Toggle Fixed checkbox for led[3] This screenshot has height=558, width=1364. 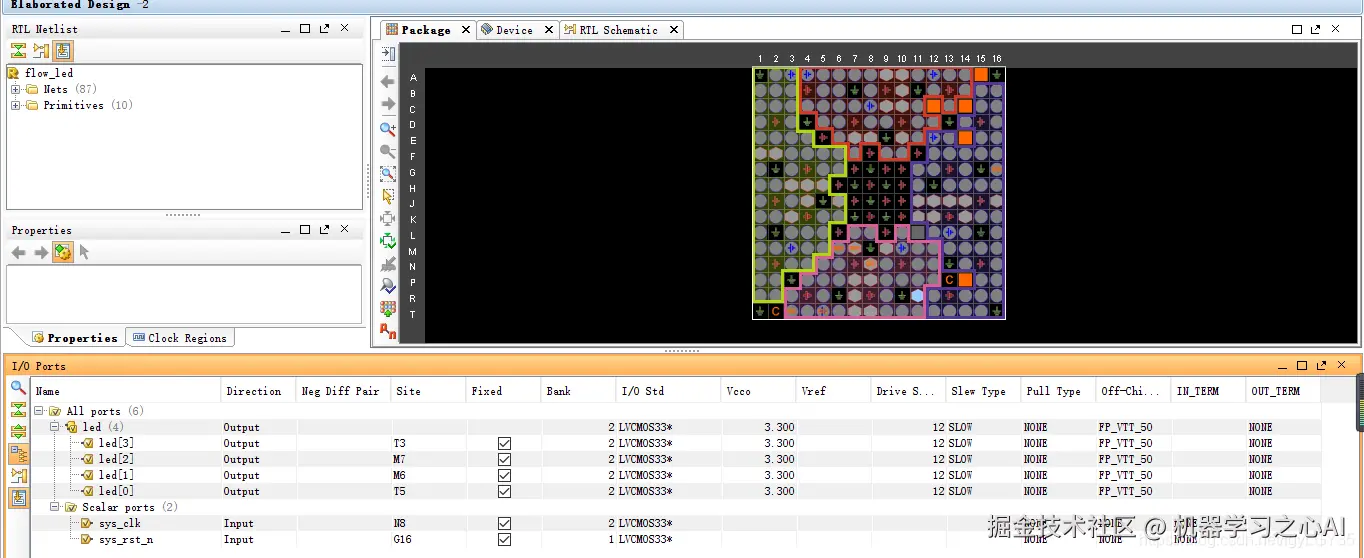[504, 443]
